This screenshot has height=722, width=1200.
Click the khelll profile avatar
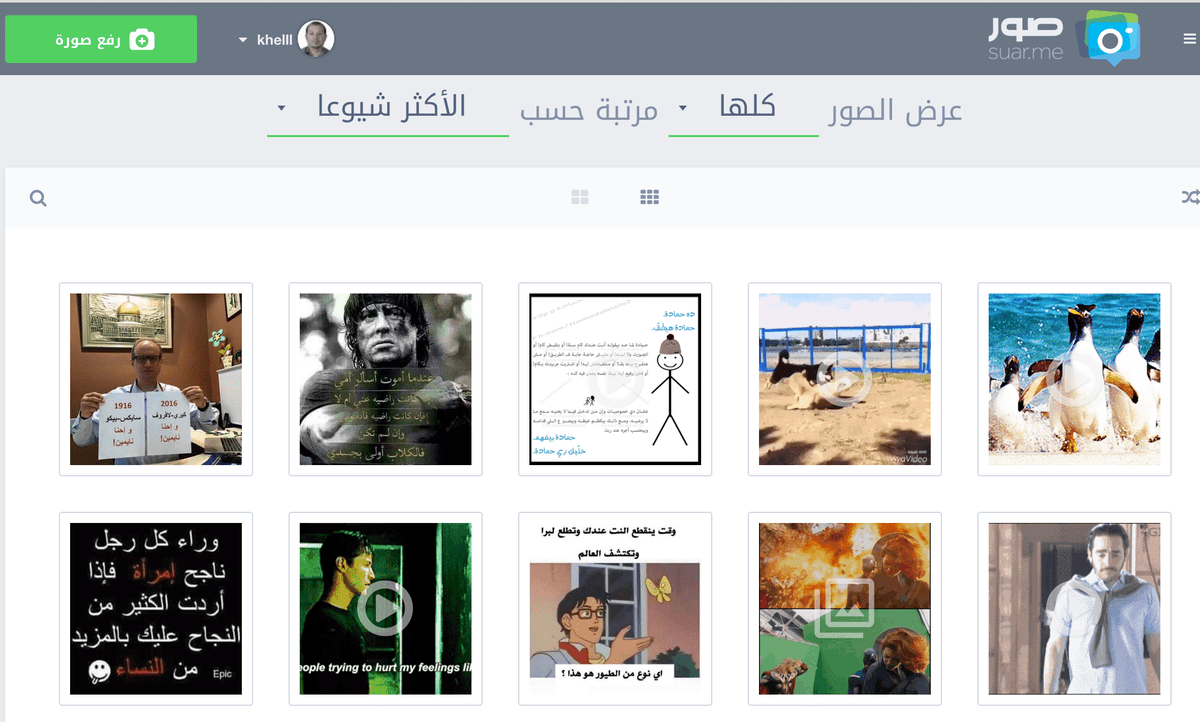point(316,40)
